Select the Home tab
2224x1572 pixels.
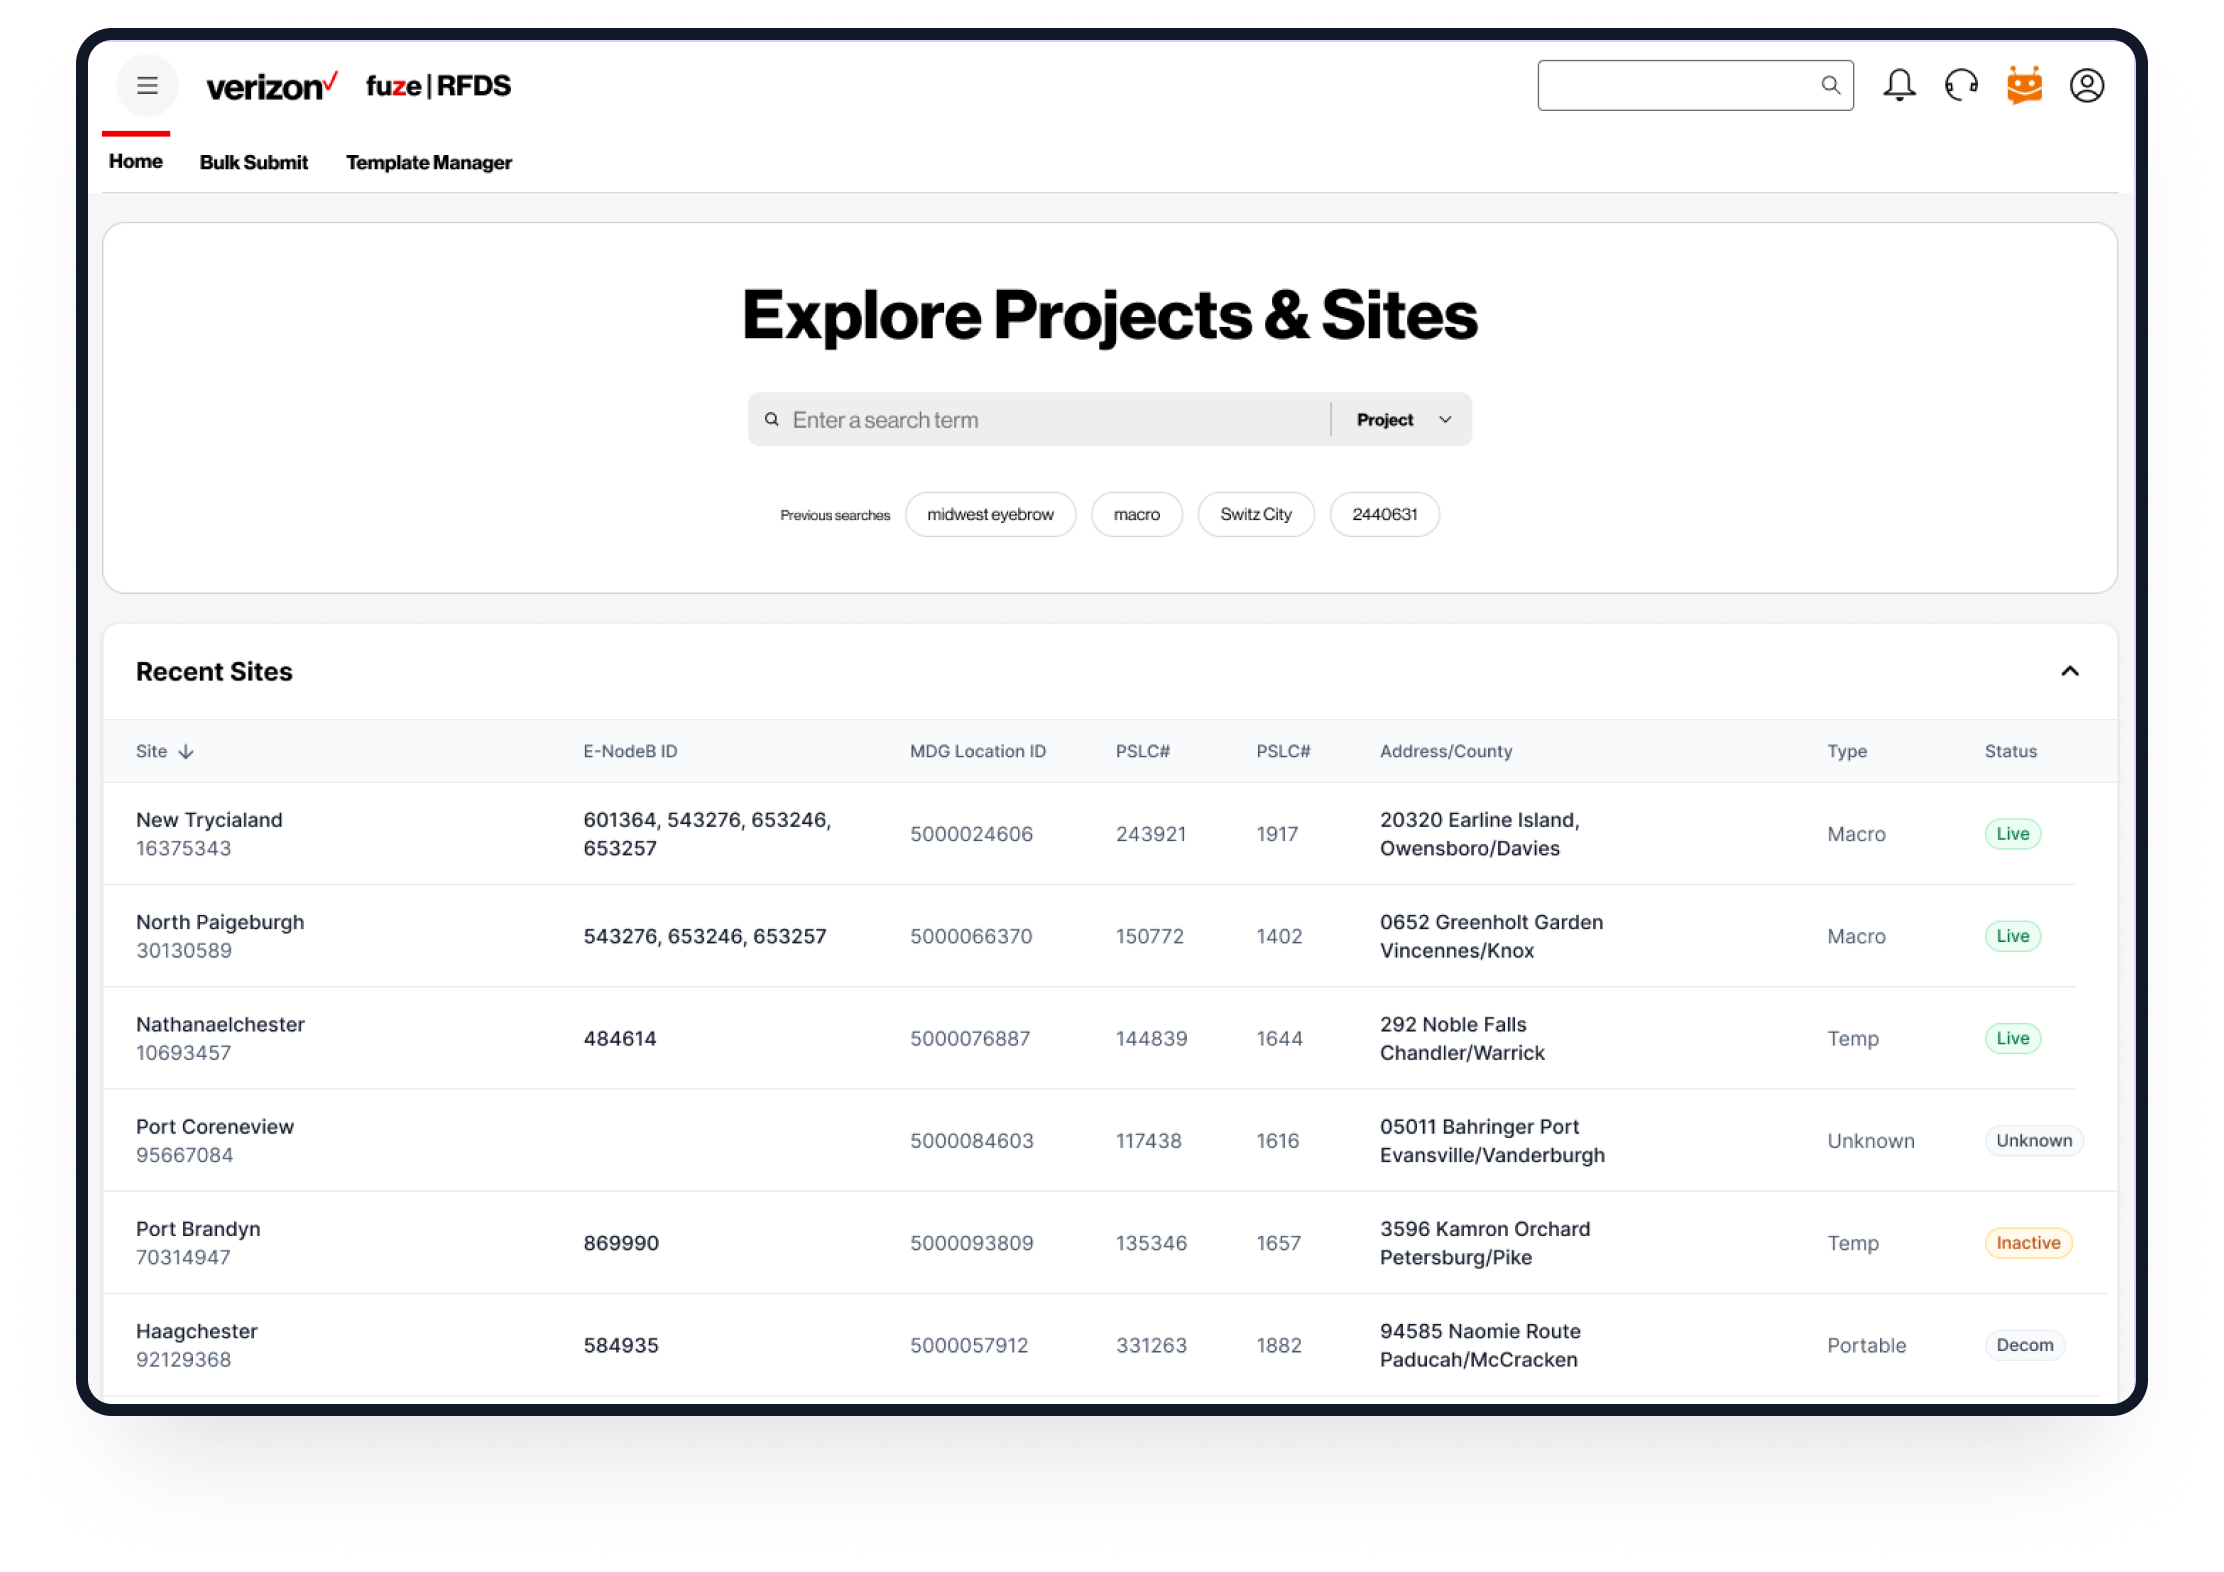coord(135,161)
